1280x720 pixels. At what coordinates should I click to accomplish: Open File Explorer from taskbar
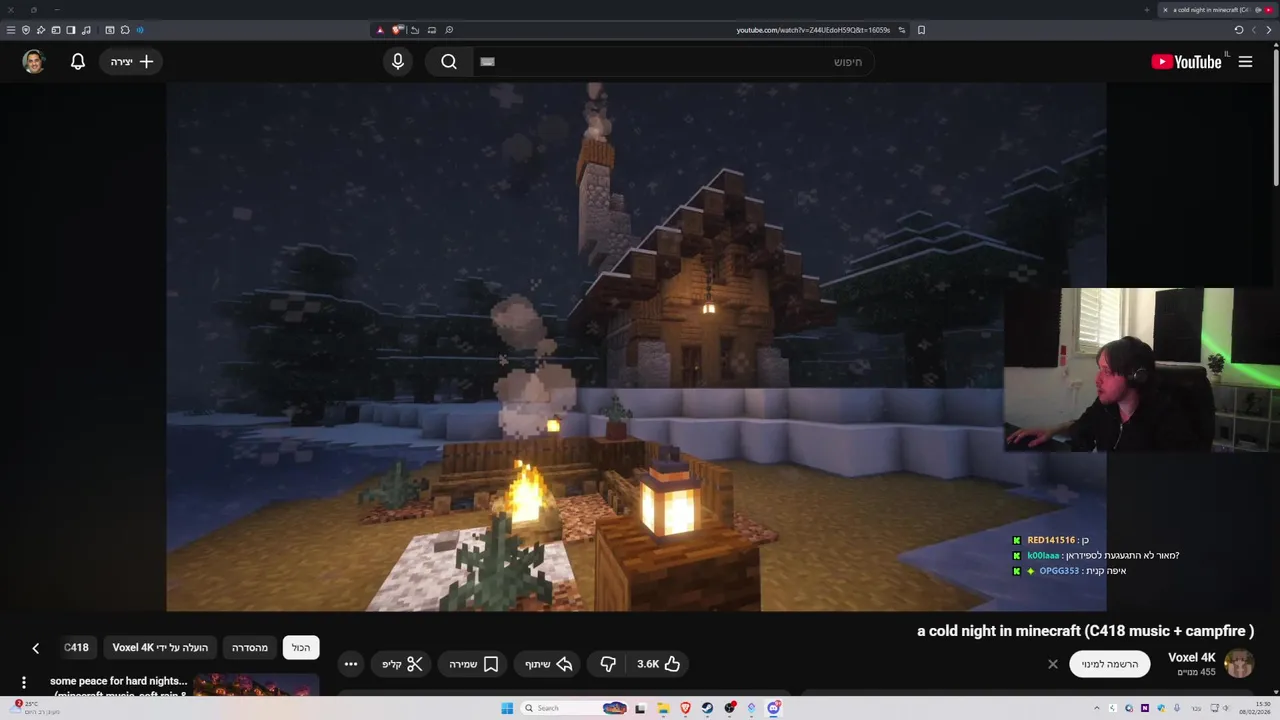[x=663, y=708]
